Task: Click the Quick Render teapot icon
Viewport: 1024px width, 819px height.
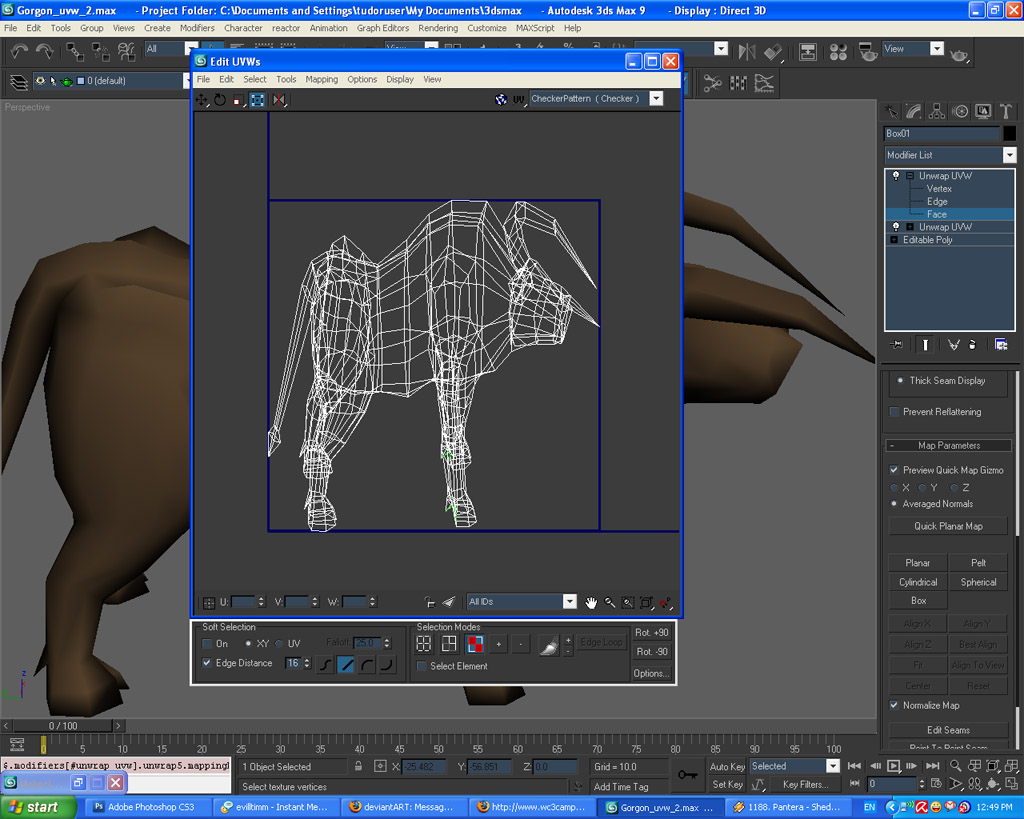Action: click(959, 55)
